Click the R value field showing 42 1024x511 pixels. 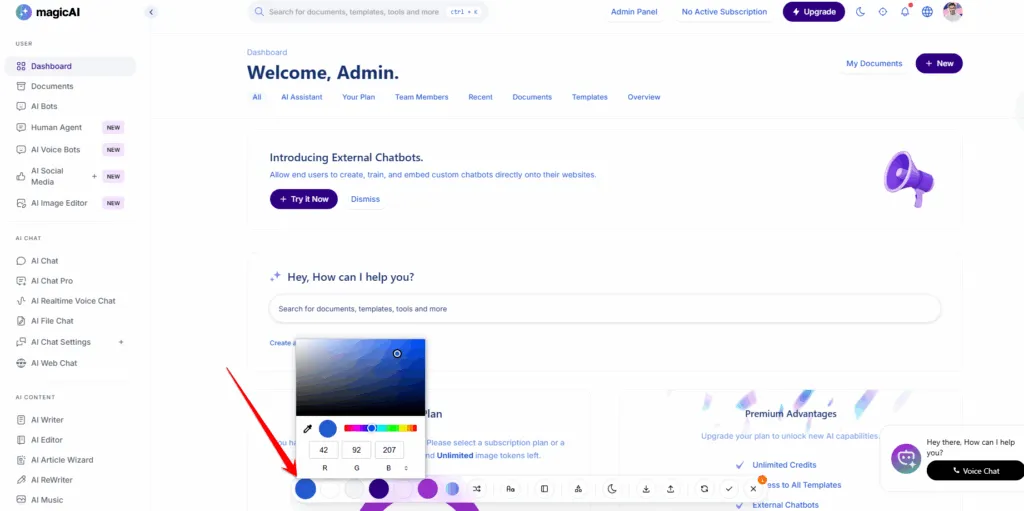pyautogui.click(x=324, y=450)
